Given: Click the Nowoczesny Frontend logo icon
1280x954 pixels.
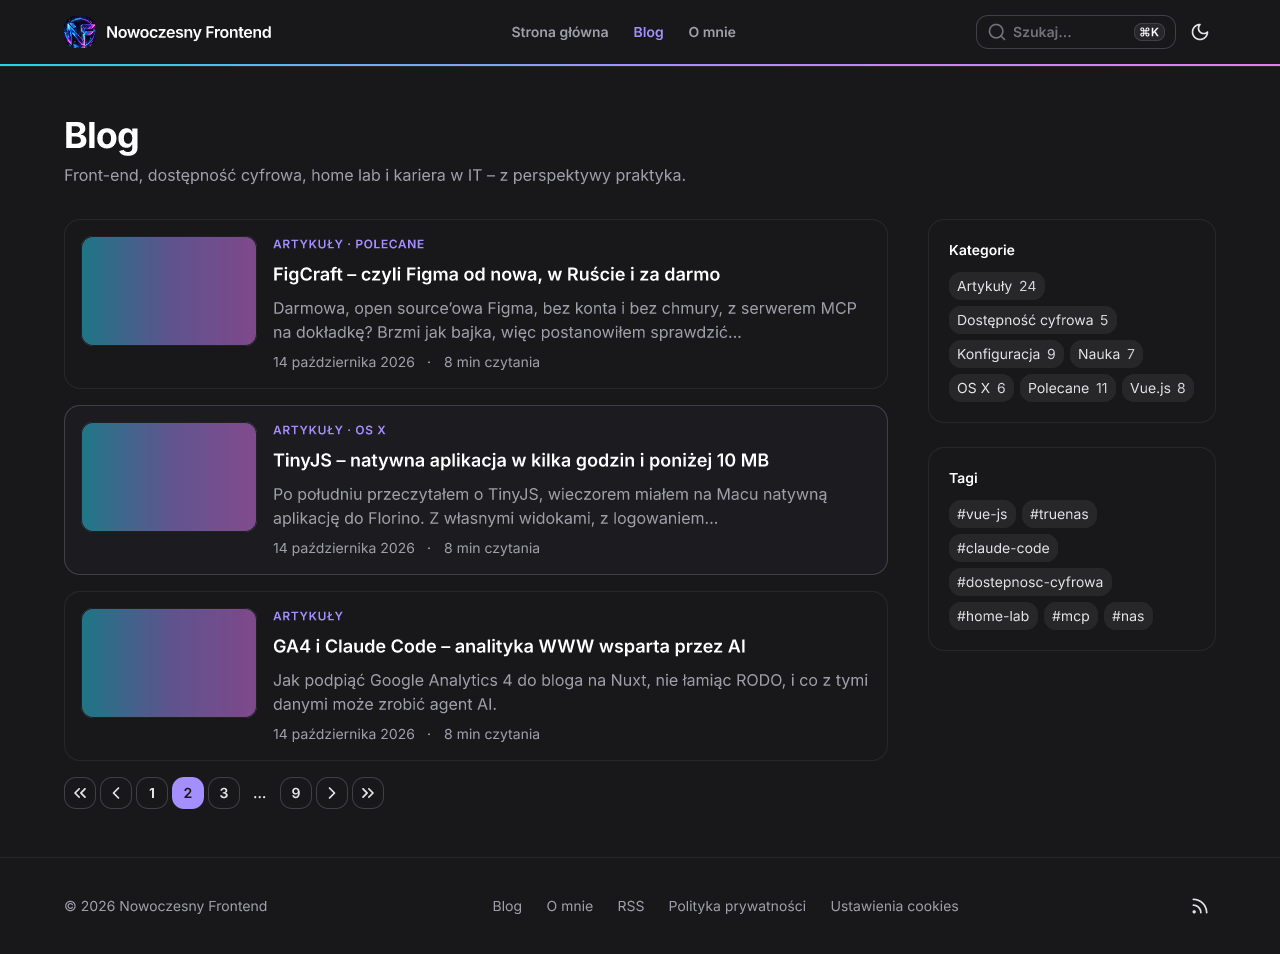Looking at the screenshot, I should [80, 32].
